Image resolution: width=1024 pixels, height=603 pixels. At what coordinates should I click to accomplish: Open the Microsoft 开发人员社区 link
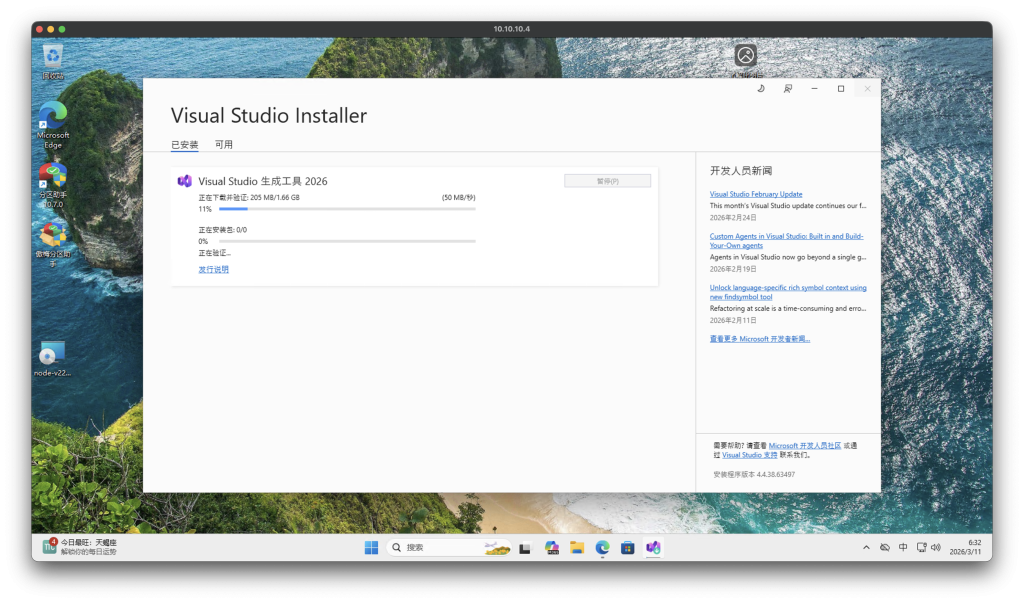(x=804, y=445)
